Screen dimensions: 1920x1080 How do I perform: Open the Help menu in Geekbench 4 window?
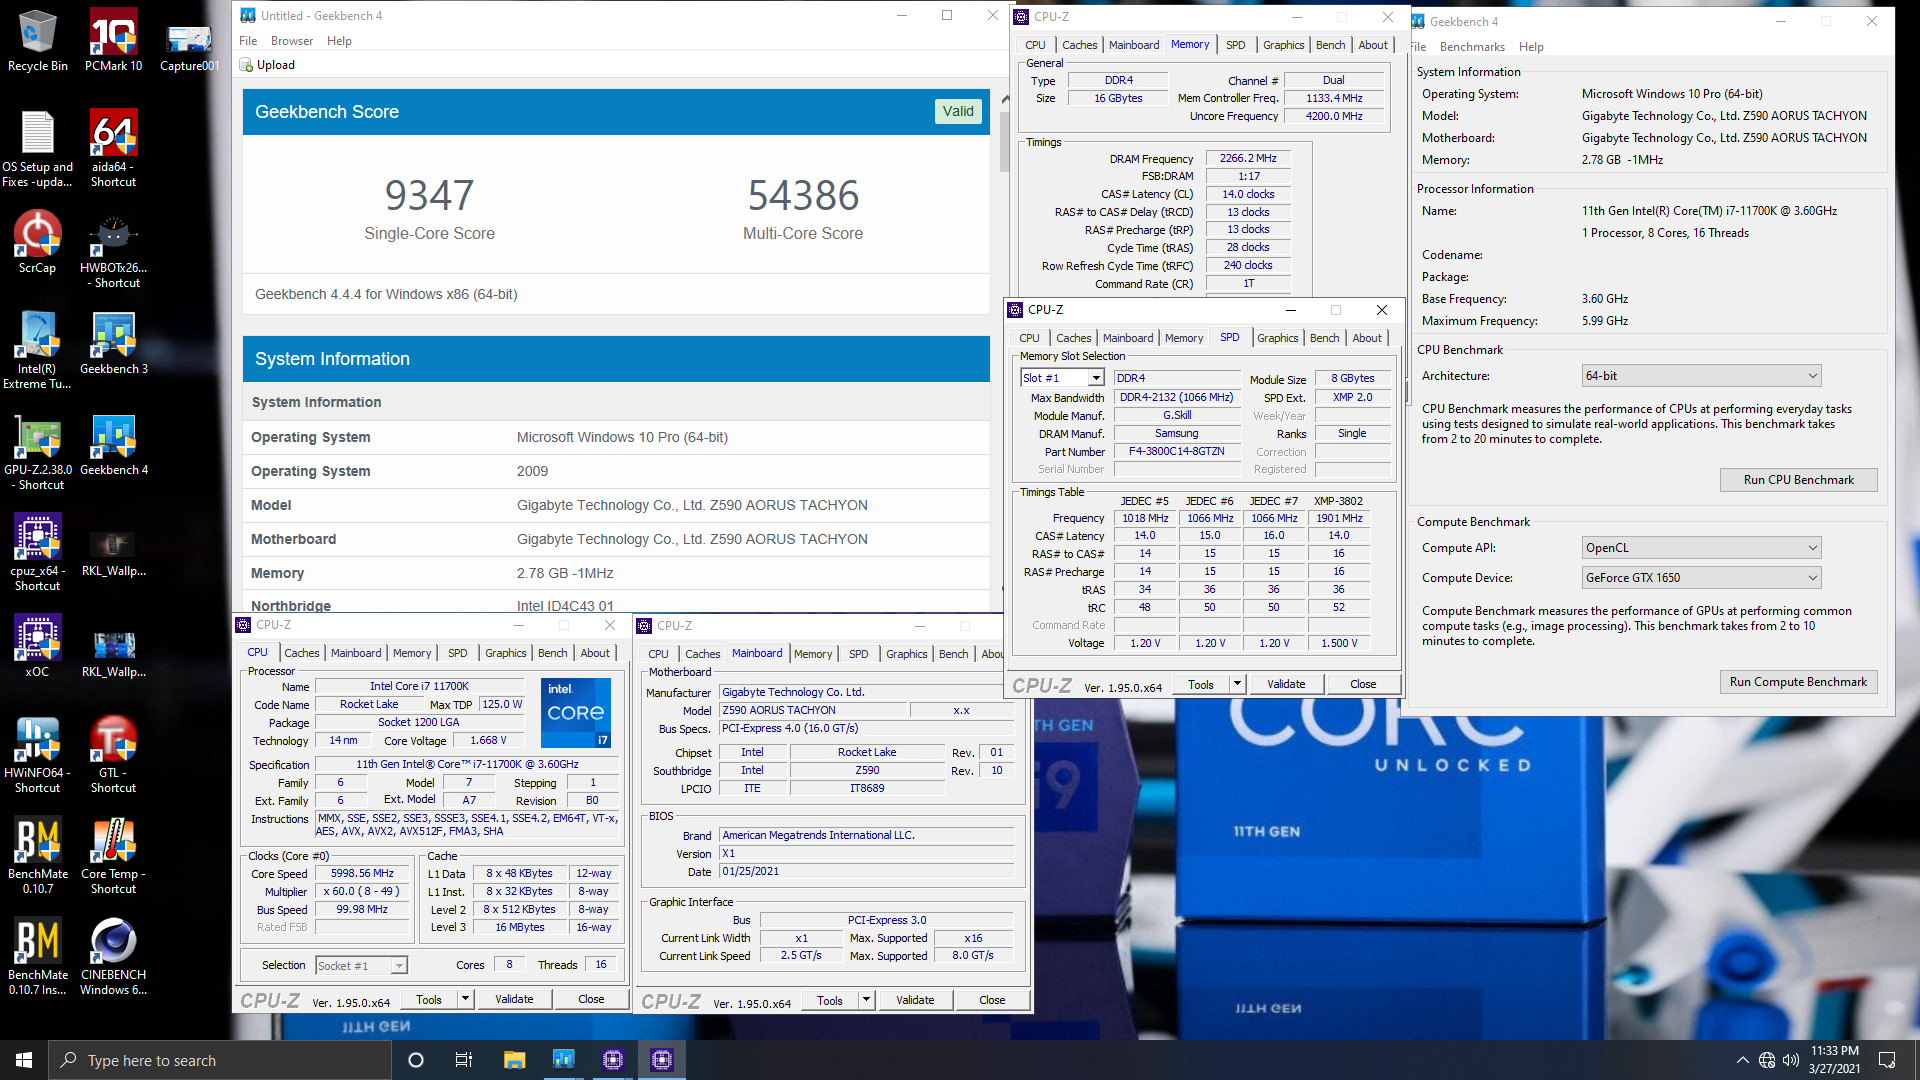pos(1531,47)
